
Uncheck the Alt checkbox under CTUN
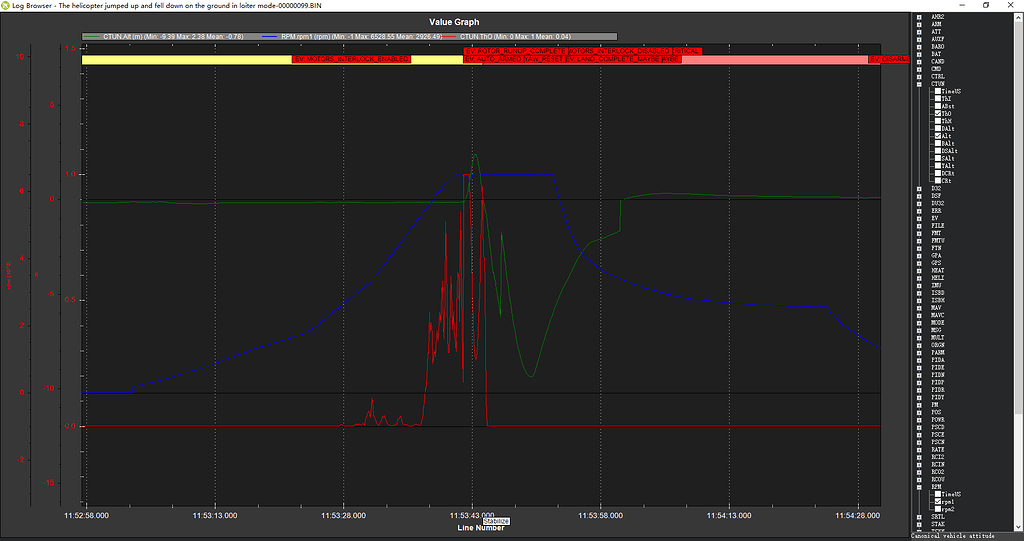point(937,136)
